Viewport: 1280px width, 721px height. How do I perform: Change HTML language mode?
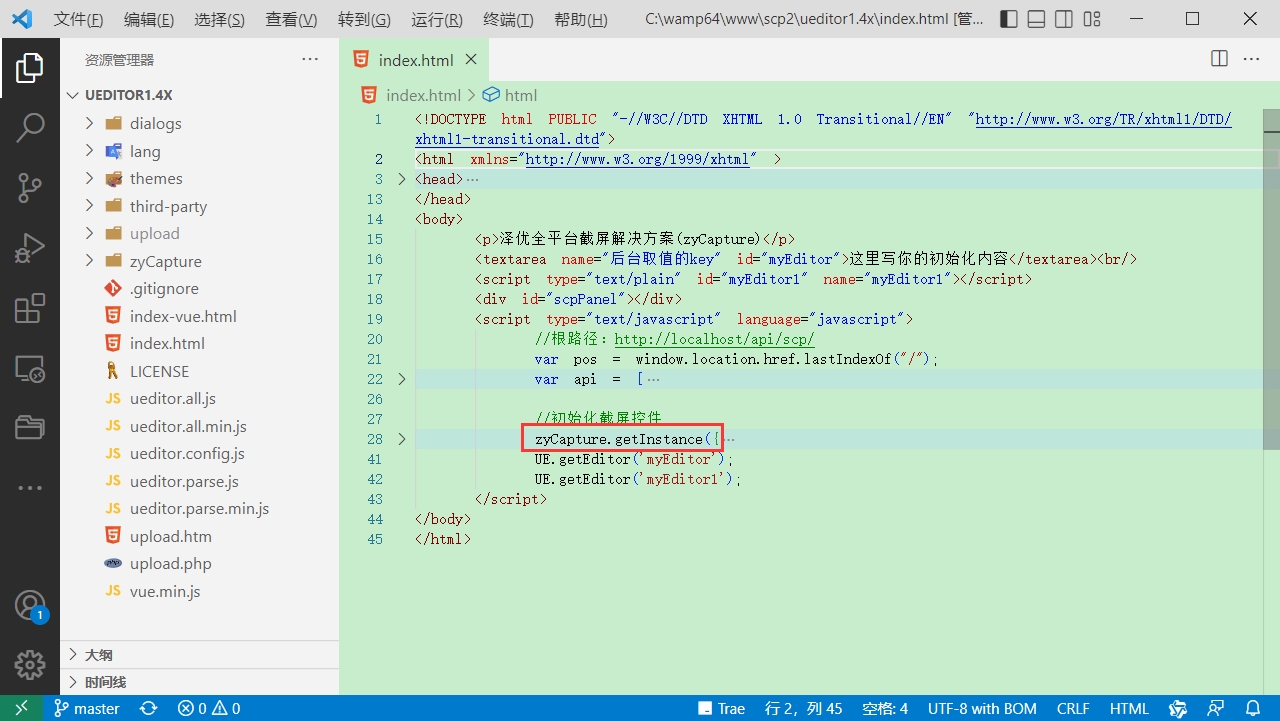(x=1129, y=708)
